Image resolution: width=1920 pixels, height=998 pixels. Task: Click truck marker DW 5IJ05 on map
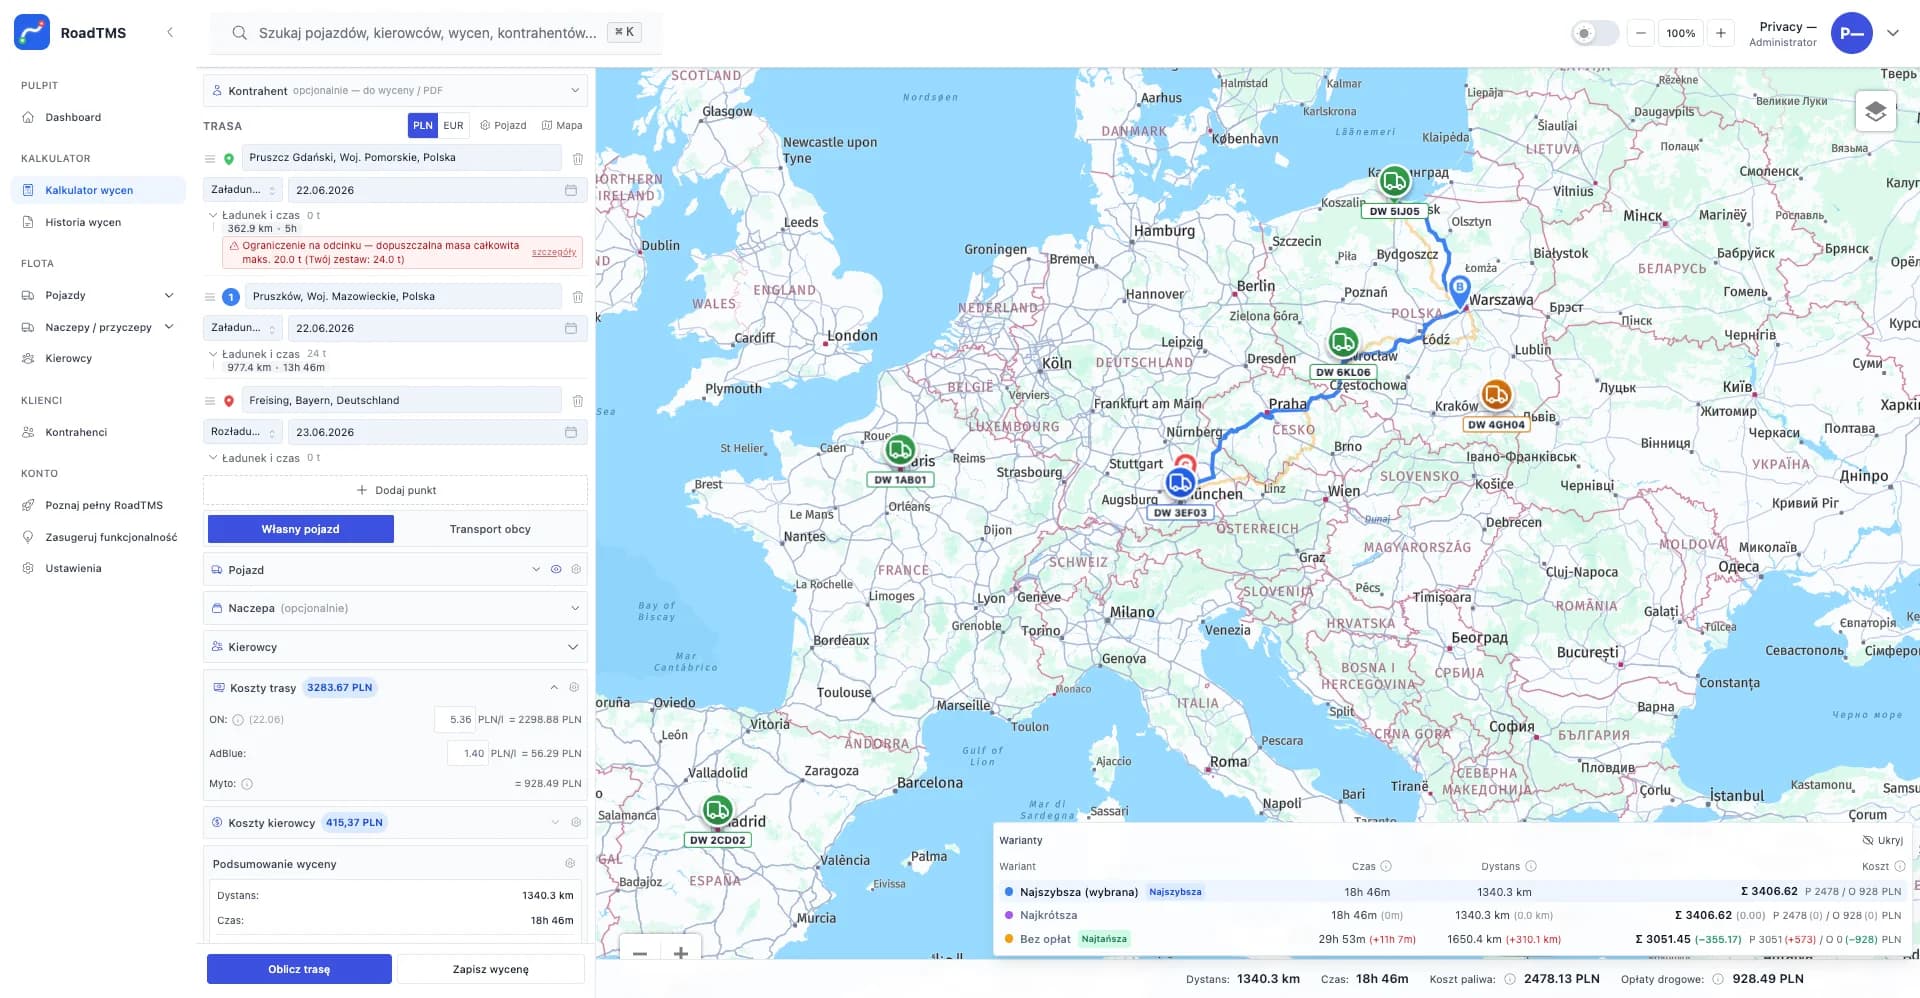[1394, 182]
